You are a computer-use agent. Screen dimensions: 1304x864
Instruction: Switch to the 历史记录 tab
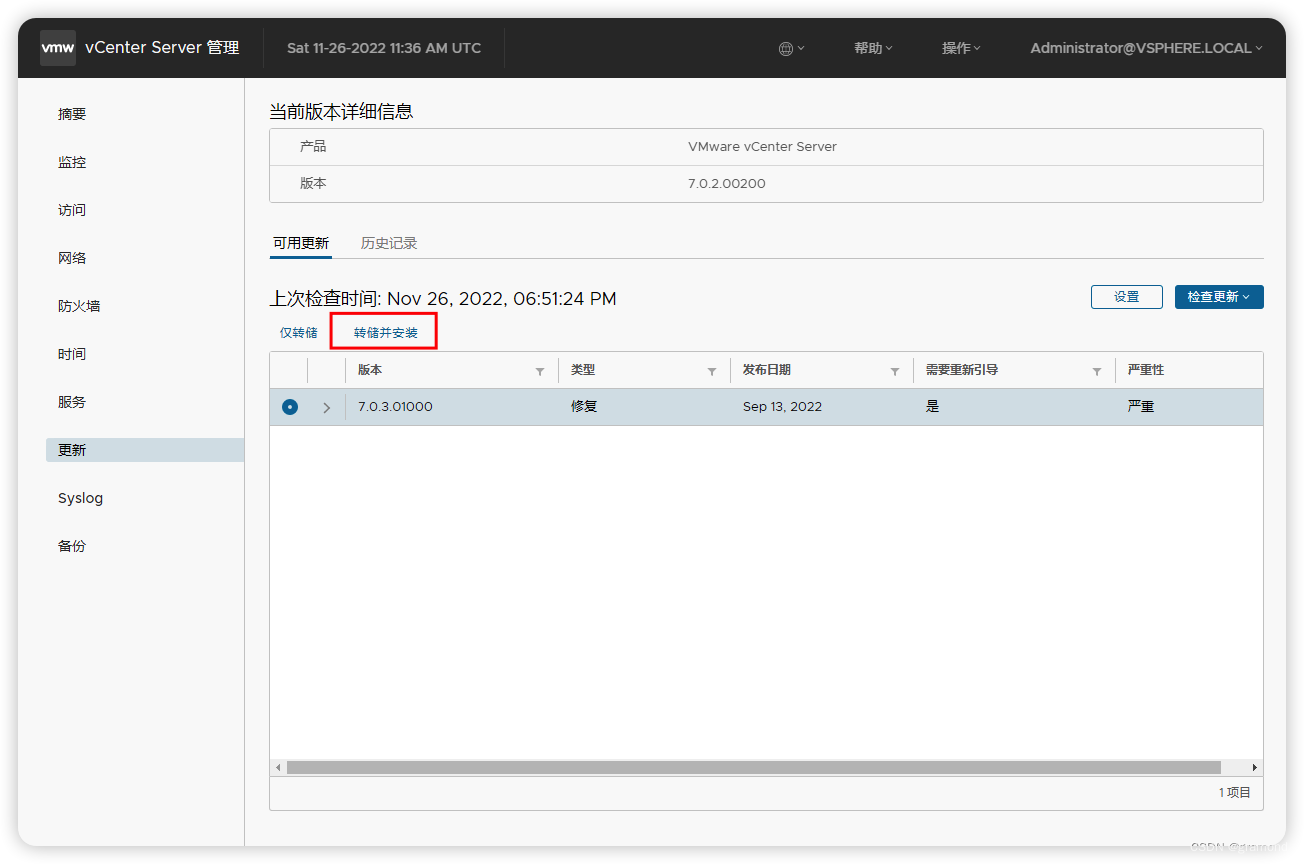(x=389, y=243)
